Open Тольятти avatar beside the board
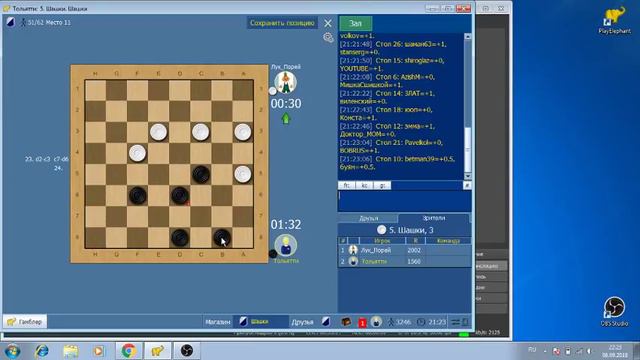 coord(286,245)
